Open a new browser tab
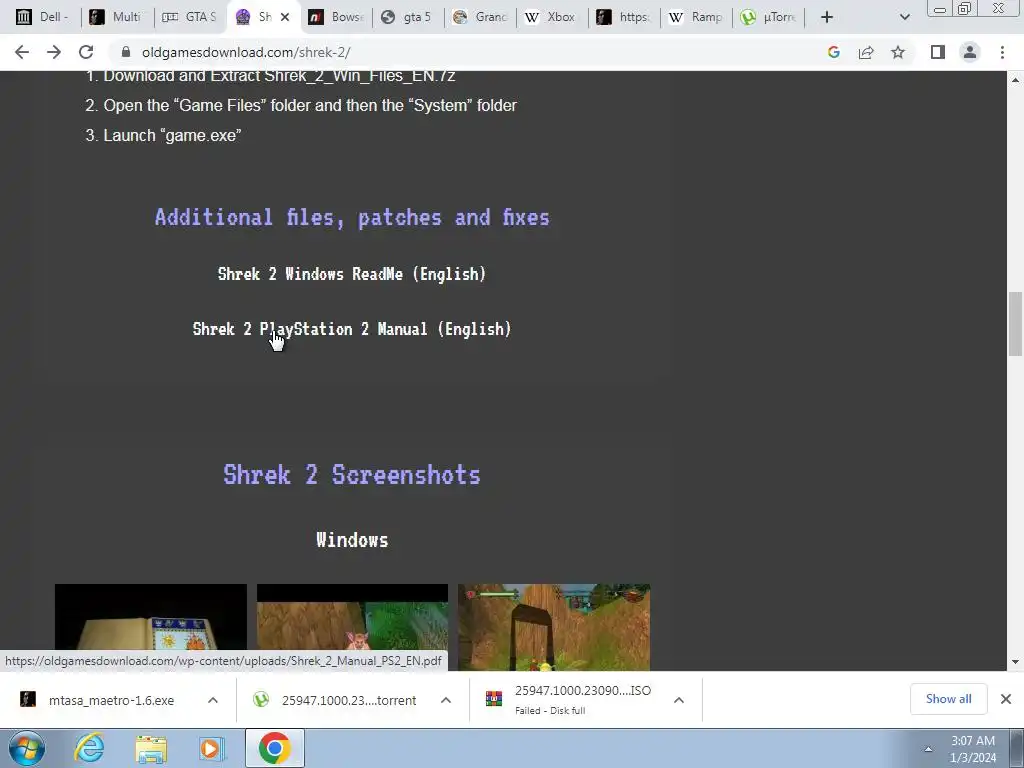Screen dimensions: 1024x768 [x=827, y=17]
